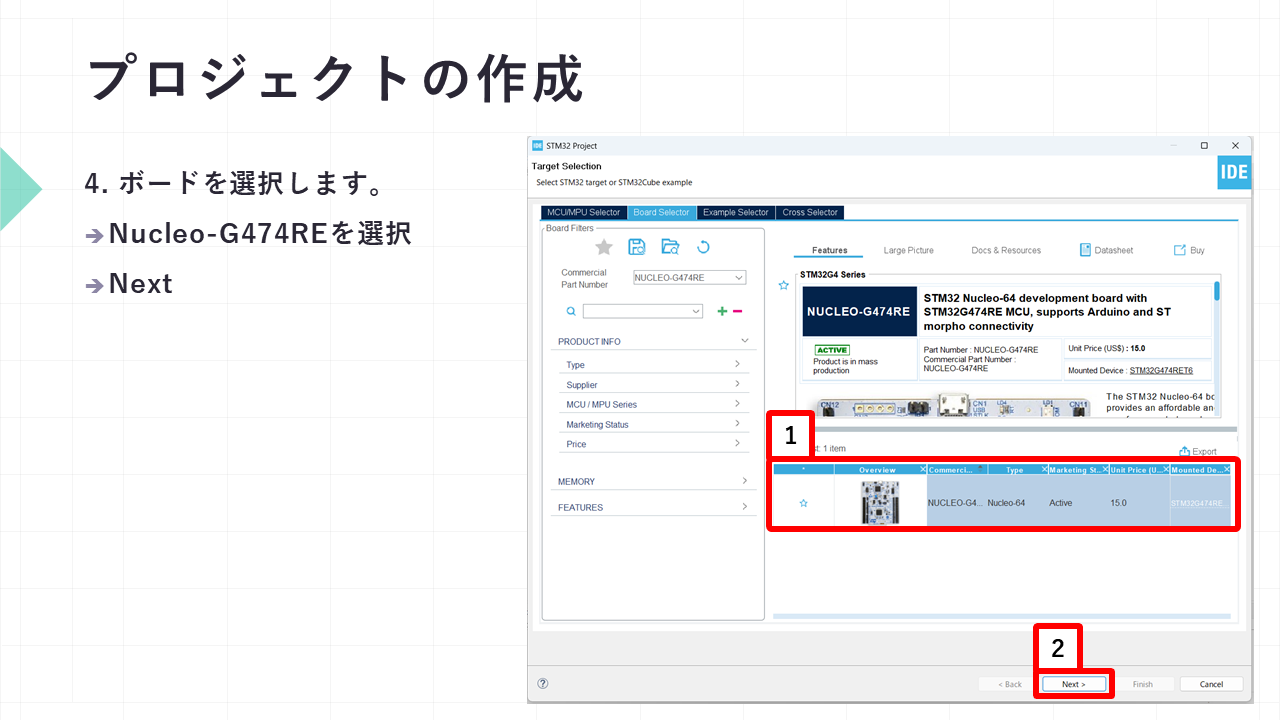
Task: Select the Board Selector tab
Action: point(661,212)
